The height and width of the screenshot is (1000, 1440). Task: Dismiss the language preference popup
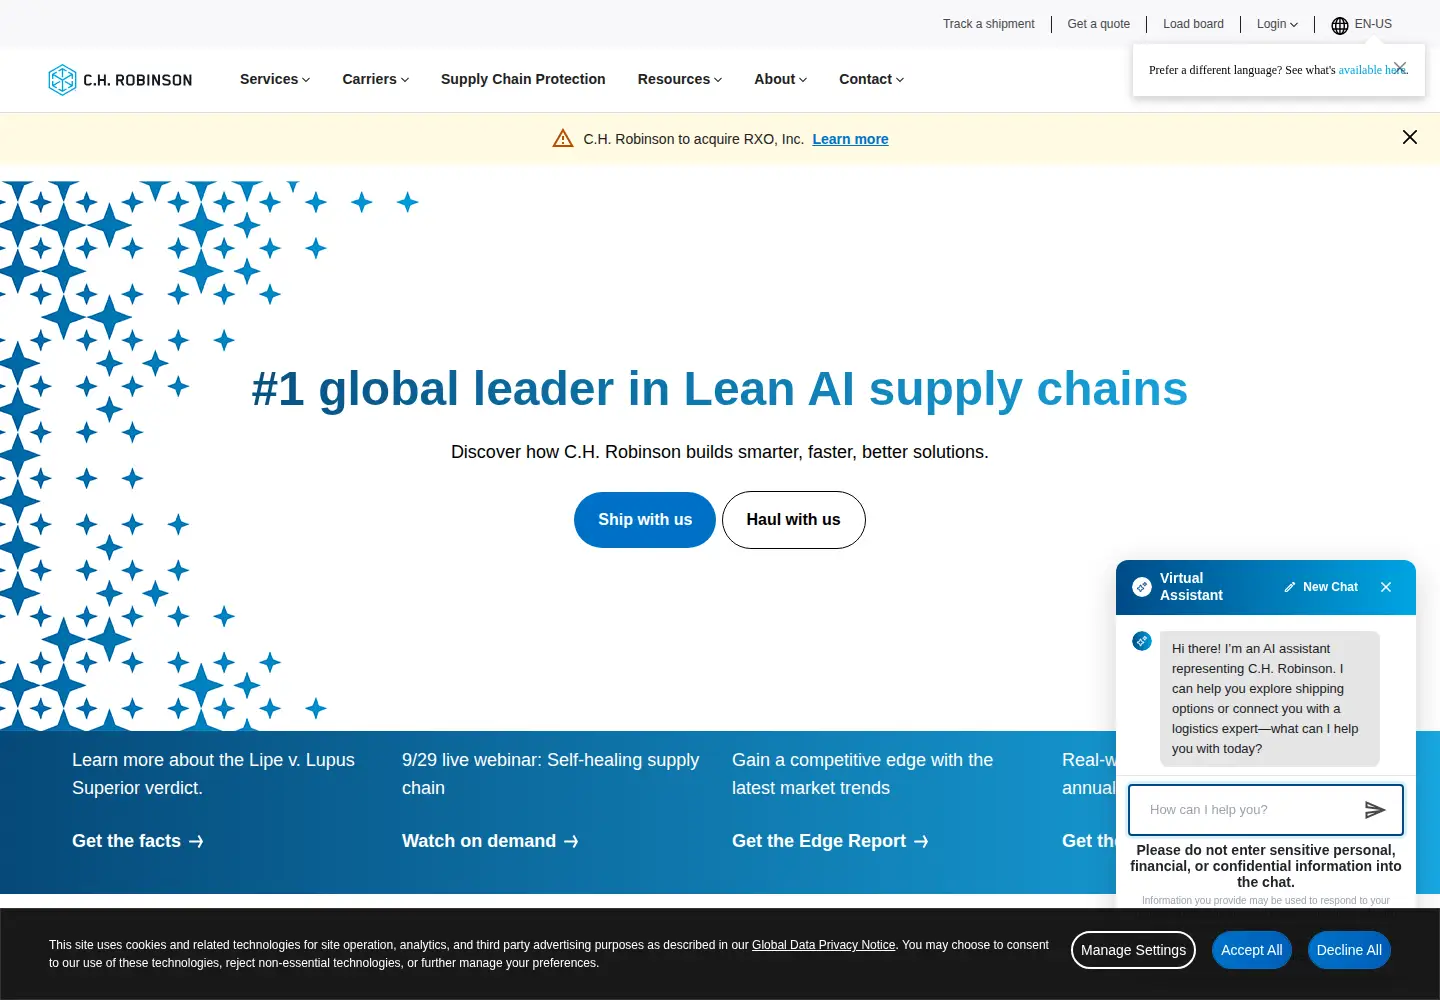tap(1400, 68)
